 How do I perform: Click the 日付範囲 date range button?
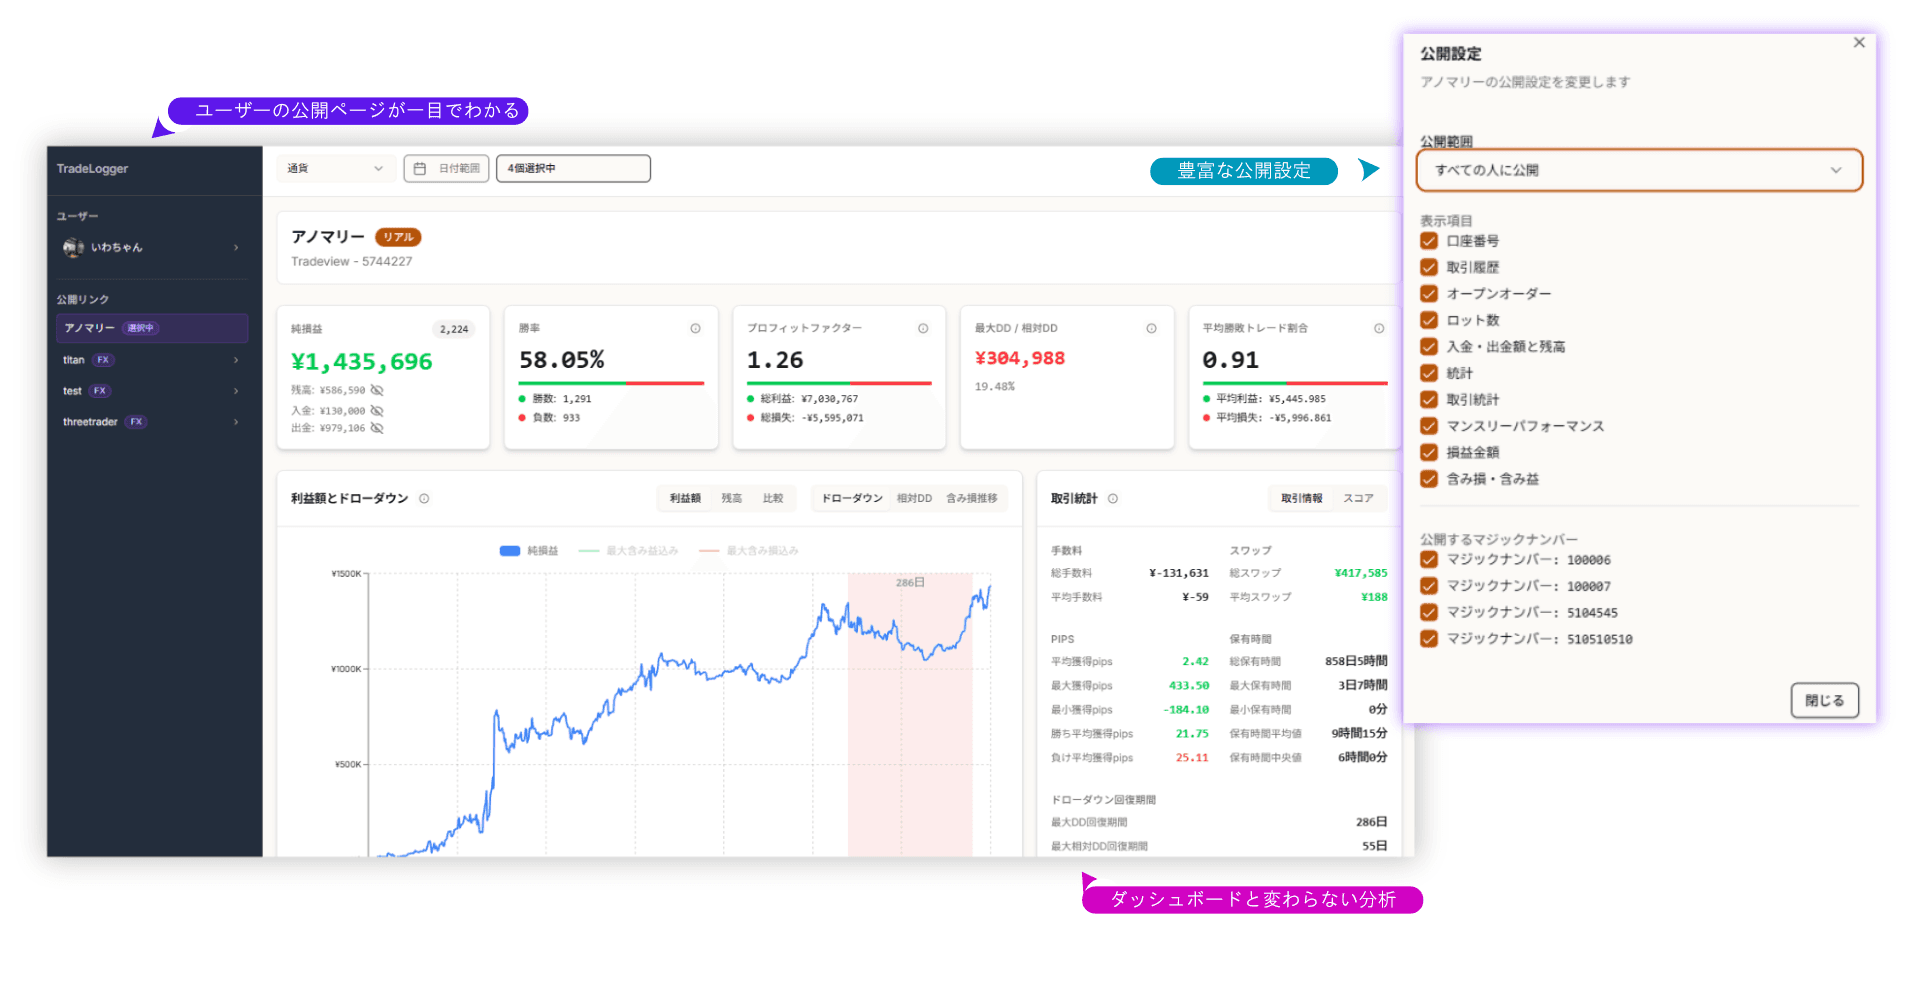(x=447, y=169)
